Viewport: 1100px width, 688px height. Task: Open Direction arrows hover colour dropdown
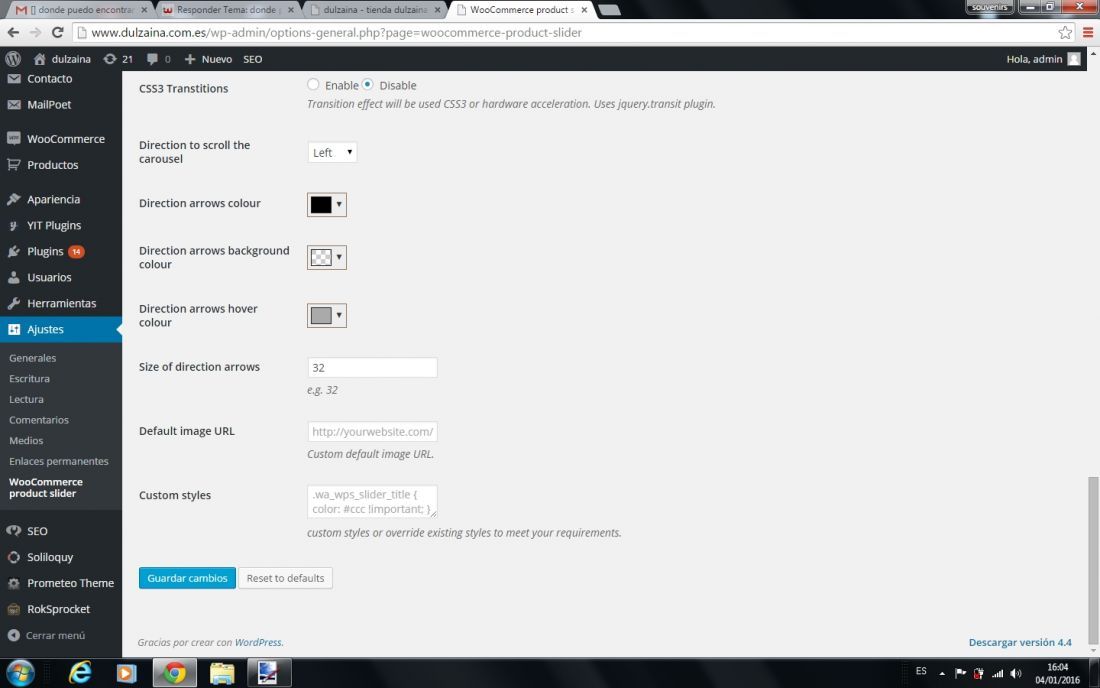point(339,315)
